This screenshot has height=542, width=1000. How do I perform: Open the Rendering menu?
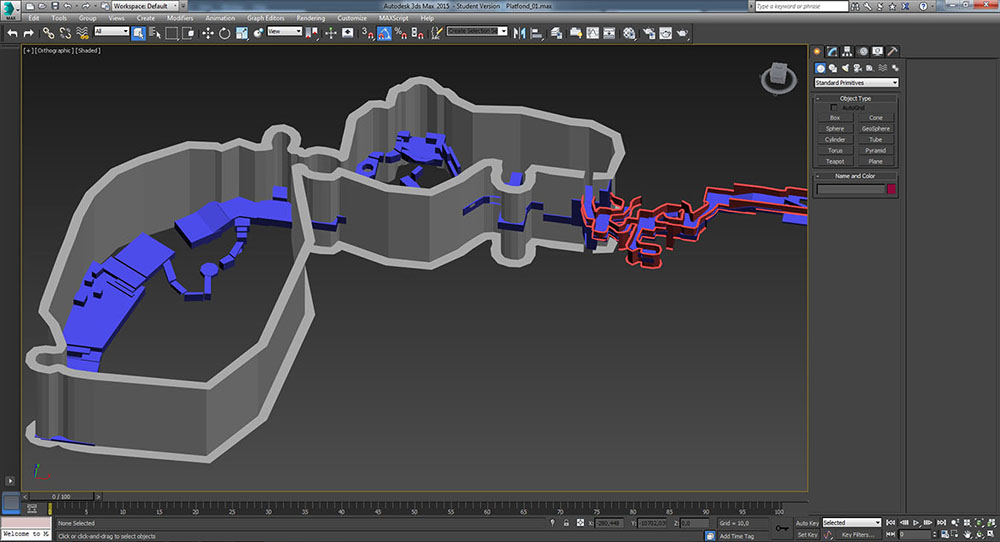(310, 18)
